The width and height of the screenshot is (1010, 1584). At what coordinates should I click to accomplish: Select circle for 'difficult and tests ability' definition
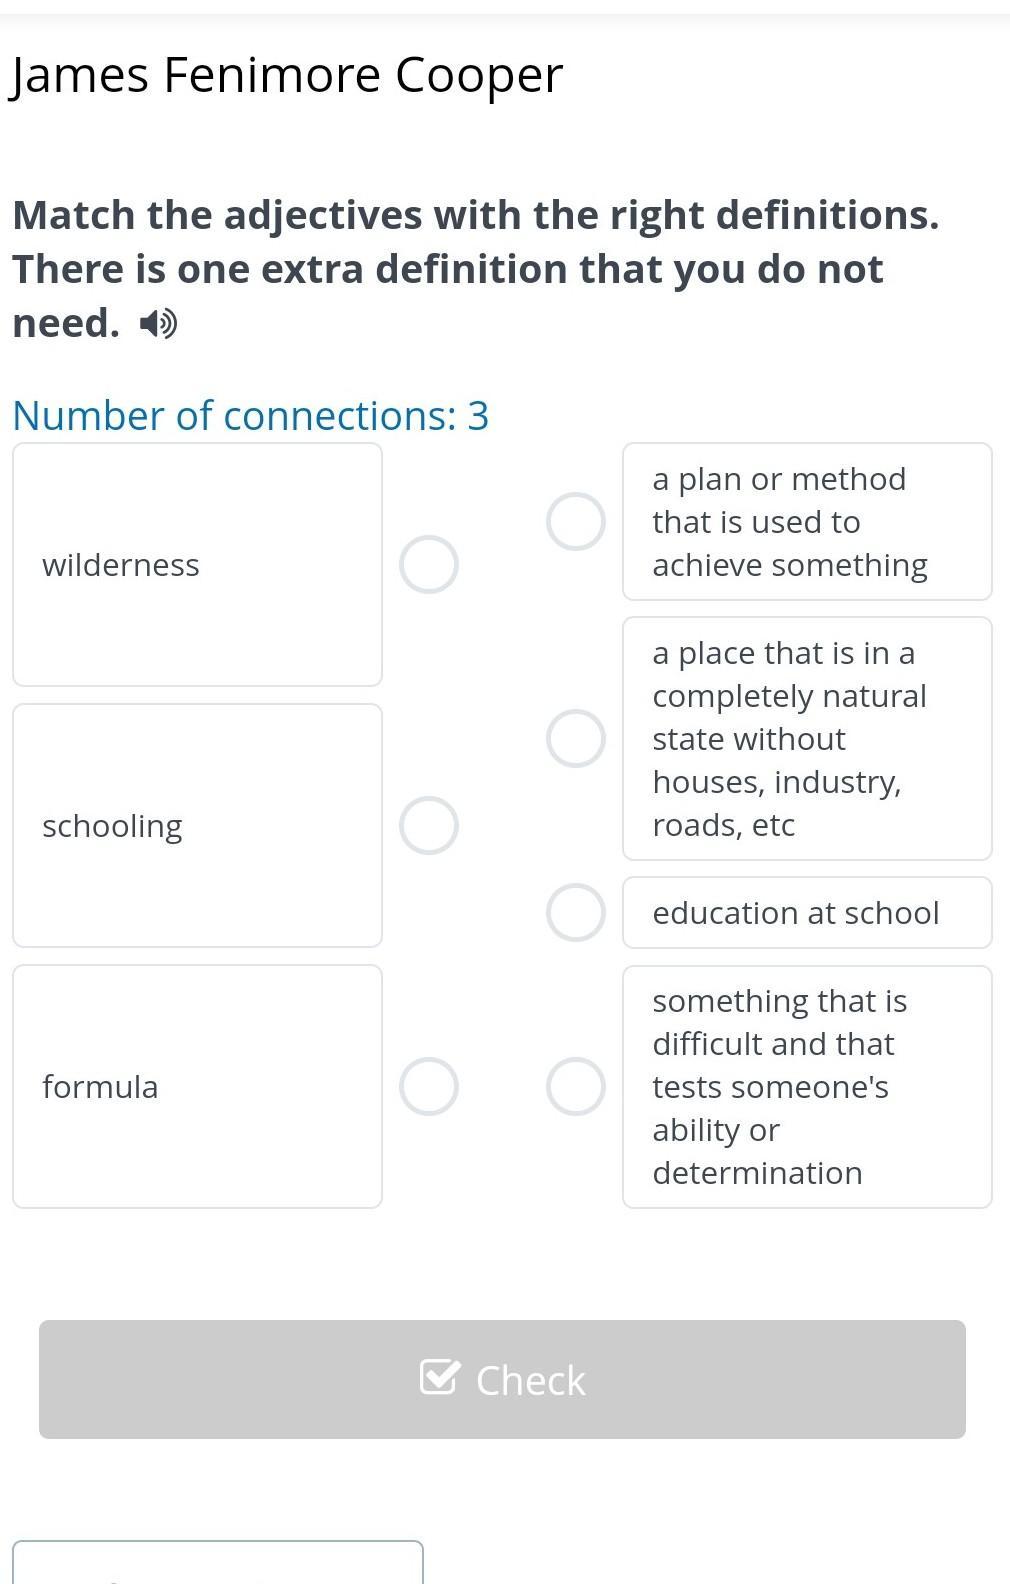(x=576, y=1087)
